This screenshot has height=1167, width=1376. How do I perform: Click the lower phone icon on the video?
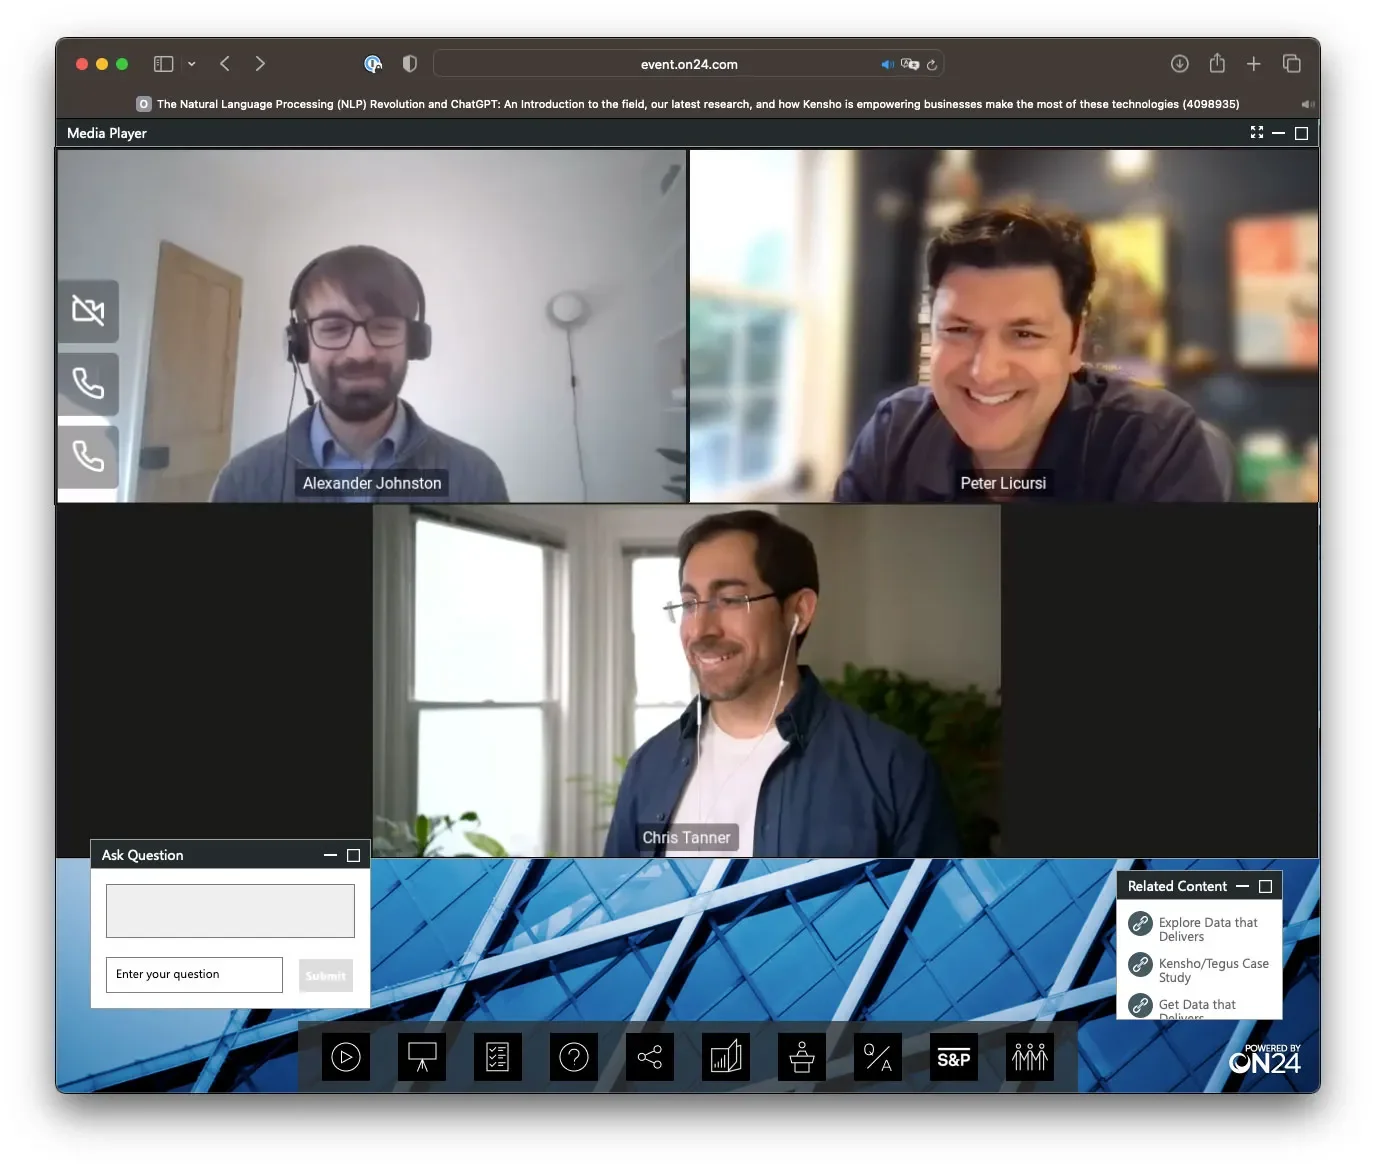[88, 457]
